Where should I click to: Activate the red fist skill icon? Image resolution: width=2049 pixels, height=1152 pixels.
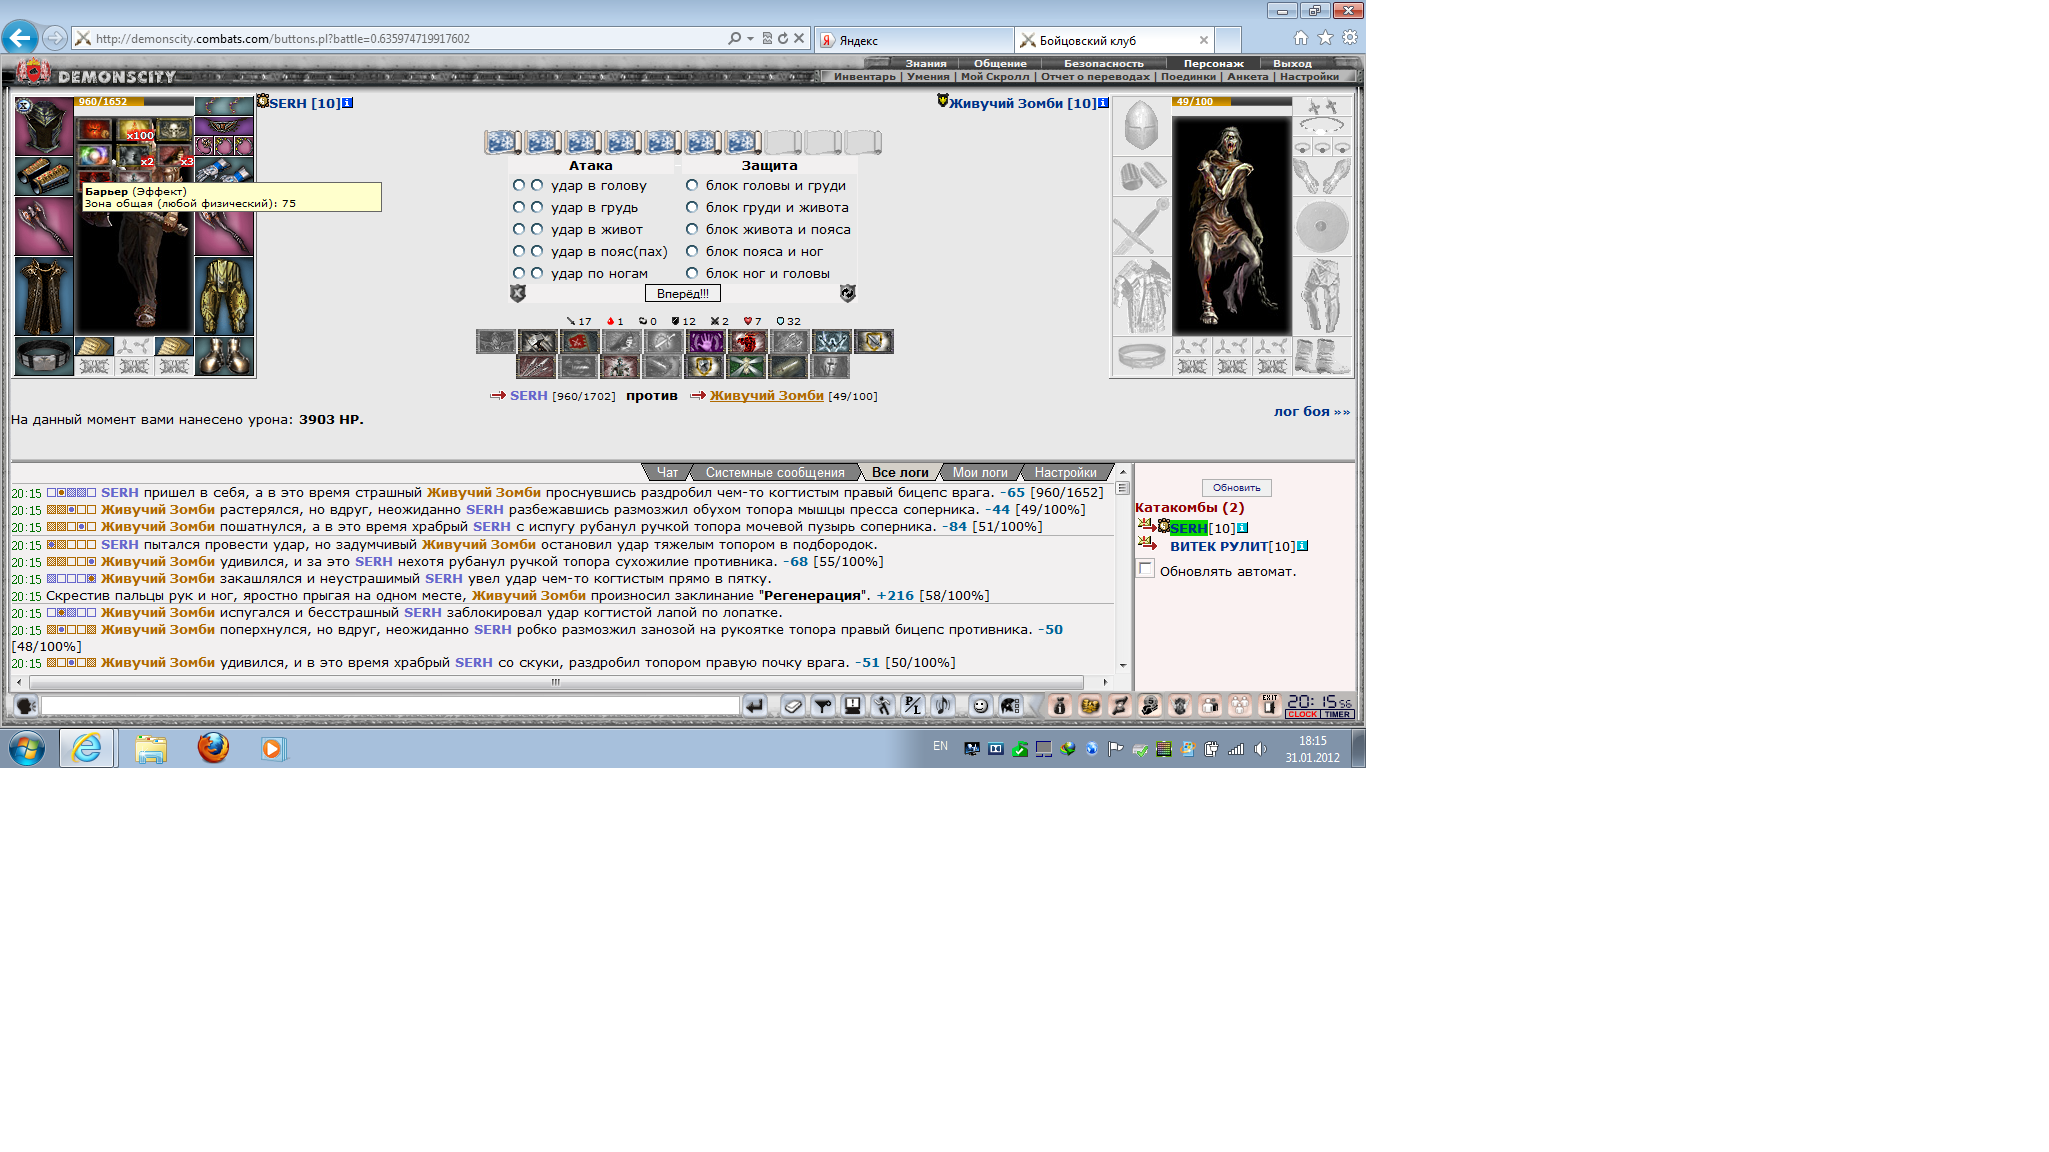748,342
